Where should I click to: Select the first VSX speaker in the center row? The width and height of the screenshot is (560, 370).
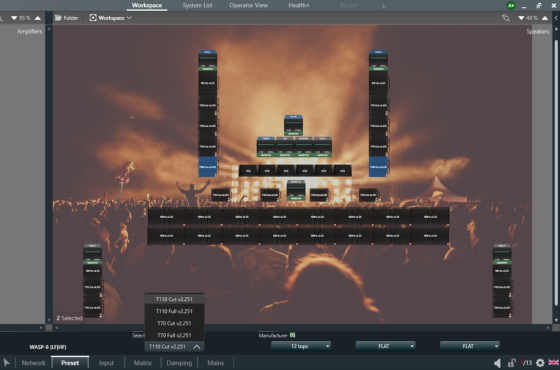pos(248,171)
